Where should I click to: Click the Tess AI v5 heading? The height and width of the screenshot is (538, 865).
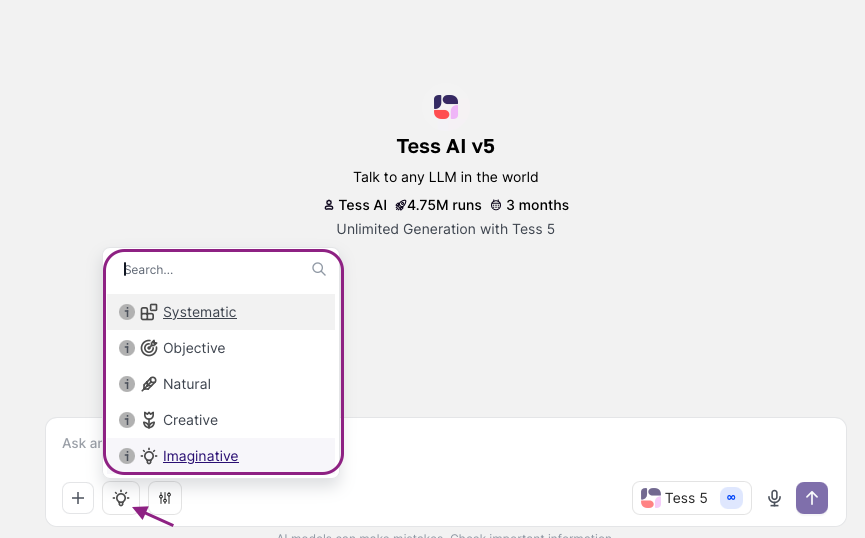[446, 146]
